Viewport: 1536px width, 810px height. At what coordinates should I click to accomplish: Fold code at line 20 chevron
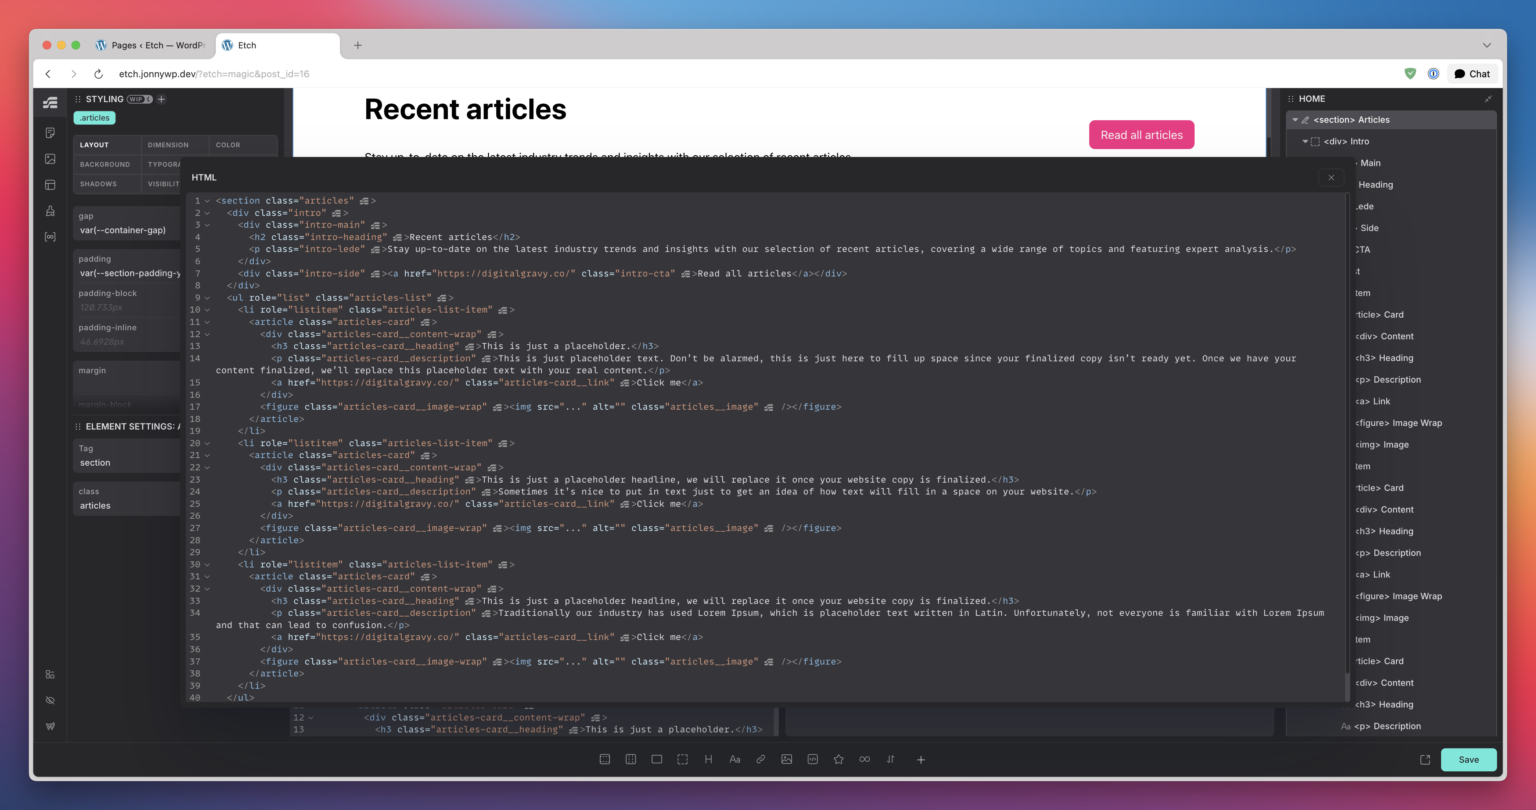207,443
